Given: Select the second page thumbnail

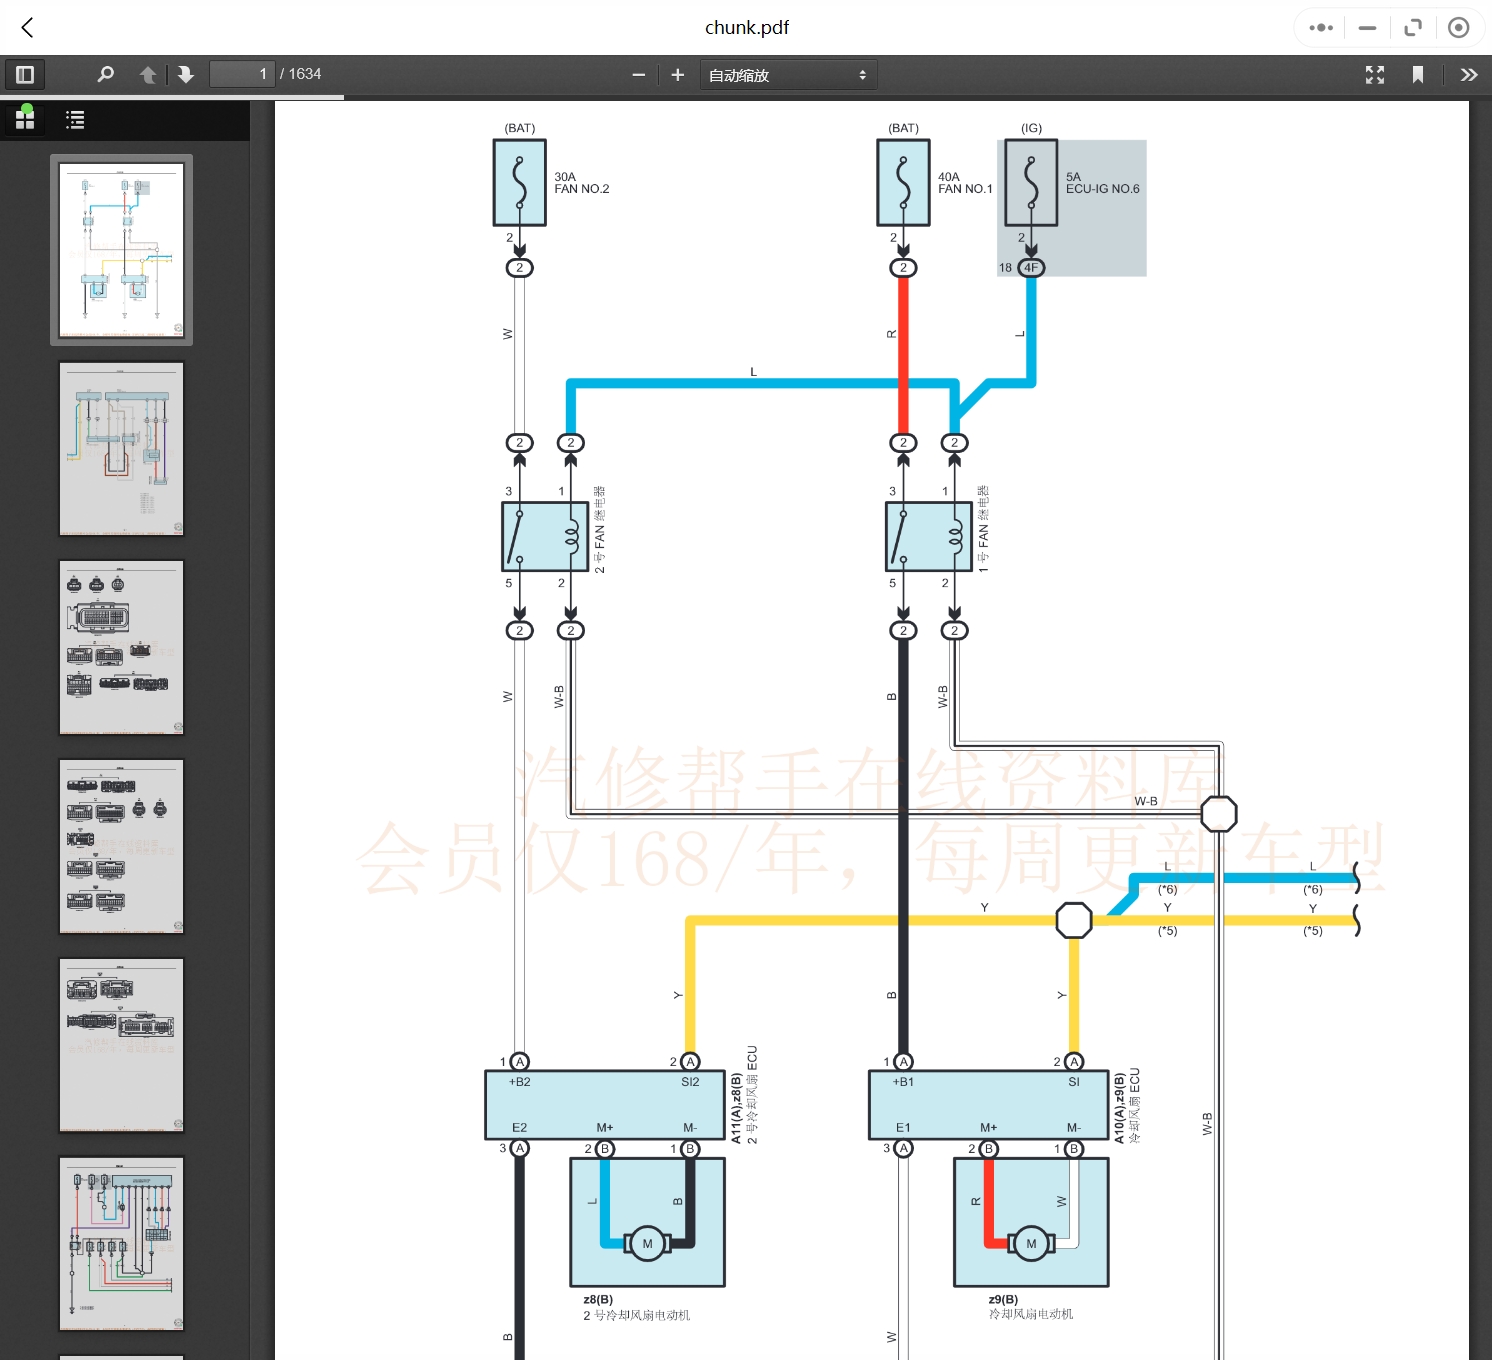Looking at the screenshot, I should click(121, 449).
